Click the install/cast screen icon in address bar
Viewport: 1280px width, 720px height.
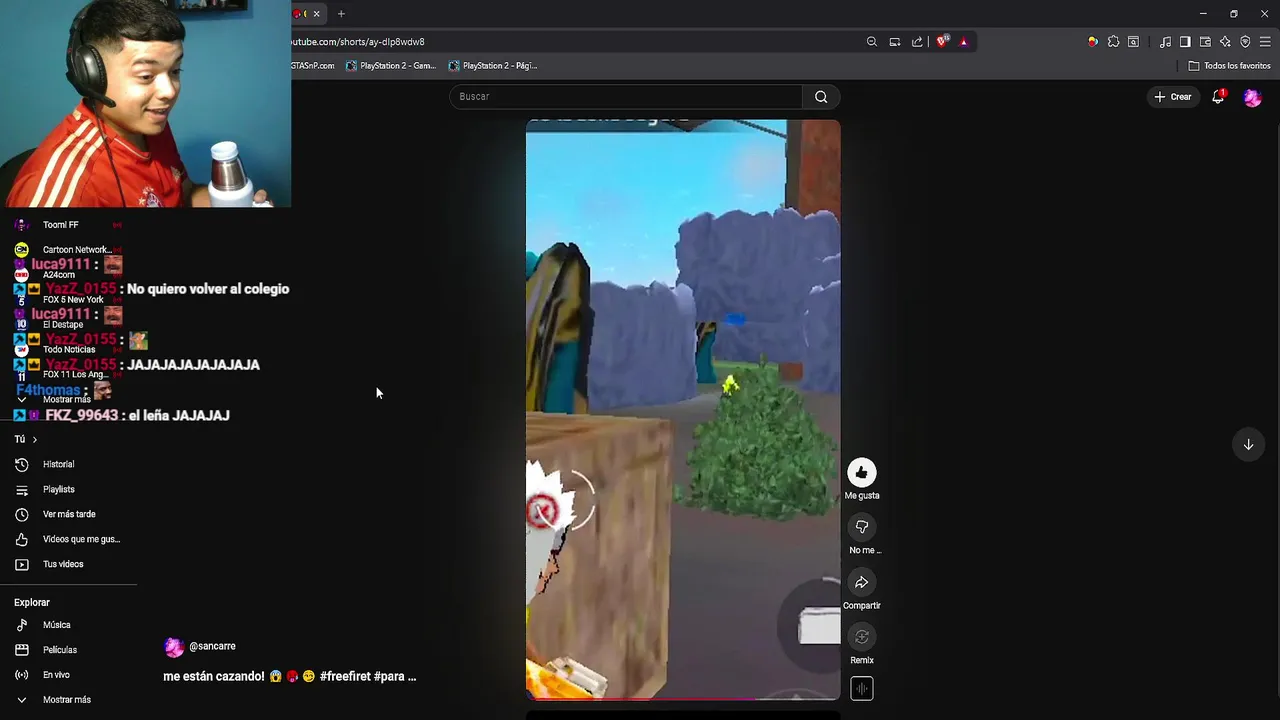(894, 42)
